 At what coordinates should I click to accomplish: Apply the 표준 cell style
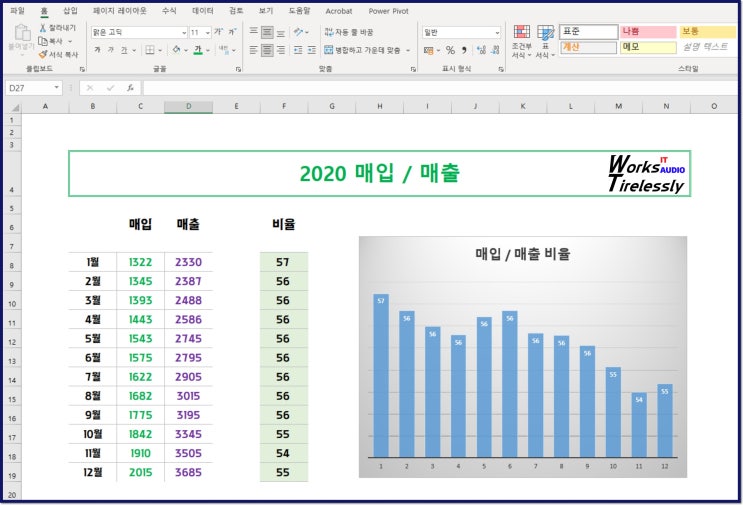click(x=589, y=32)
